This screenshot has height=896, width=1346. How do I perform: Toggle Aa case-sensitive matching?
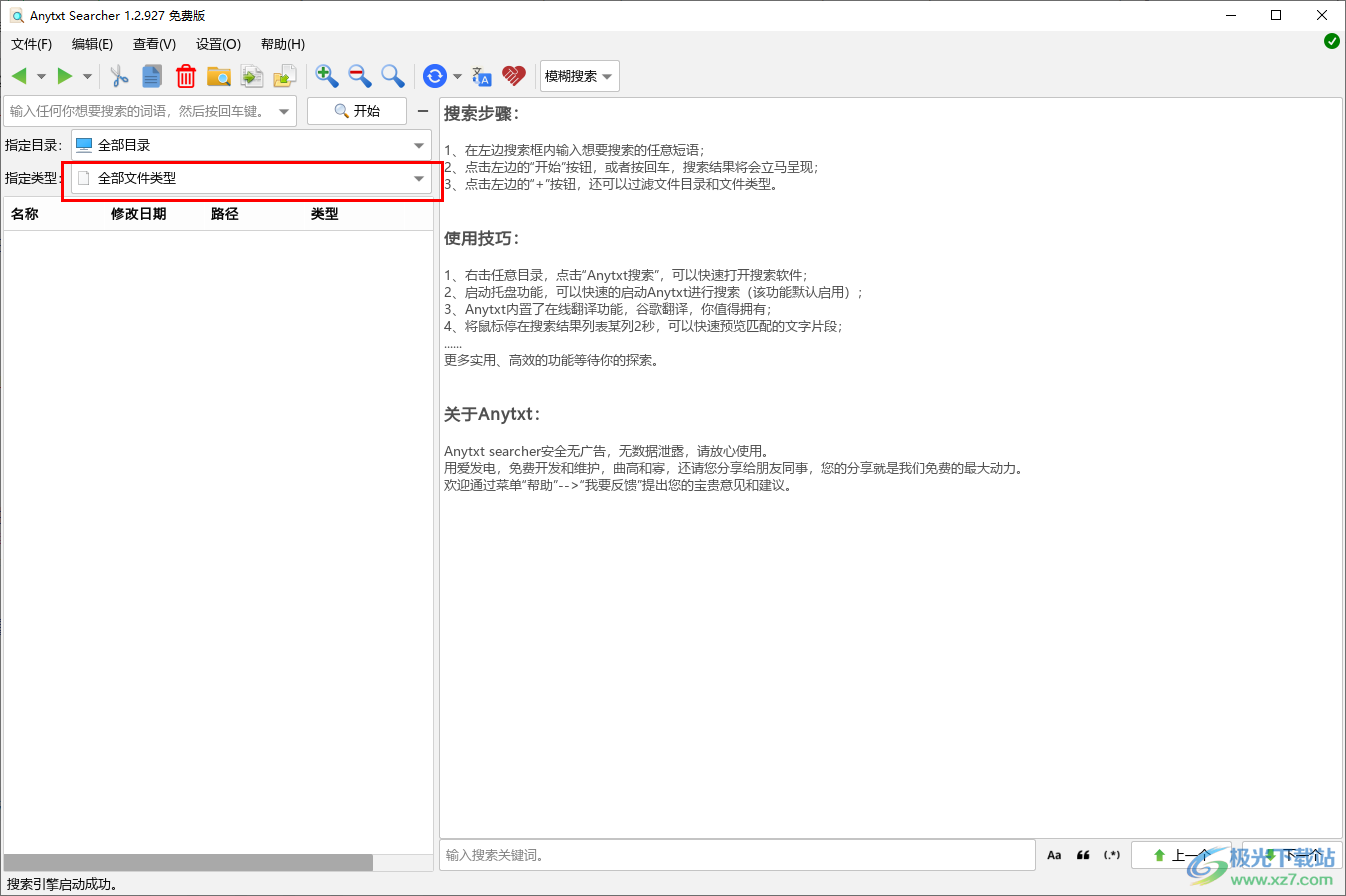[1054, 855]
